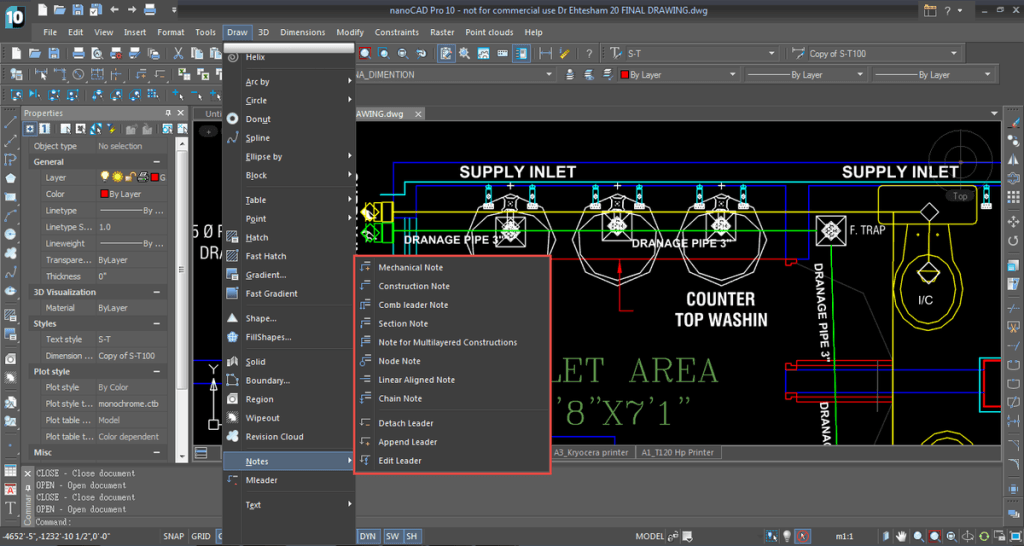Click the Chain Note entry
The image size is (1024, 546).
coord(400,399)
